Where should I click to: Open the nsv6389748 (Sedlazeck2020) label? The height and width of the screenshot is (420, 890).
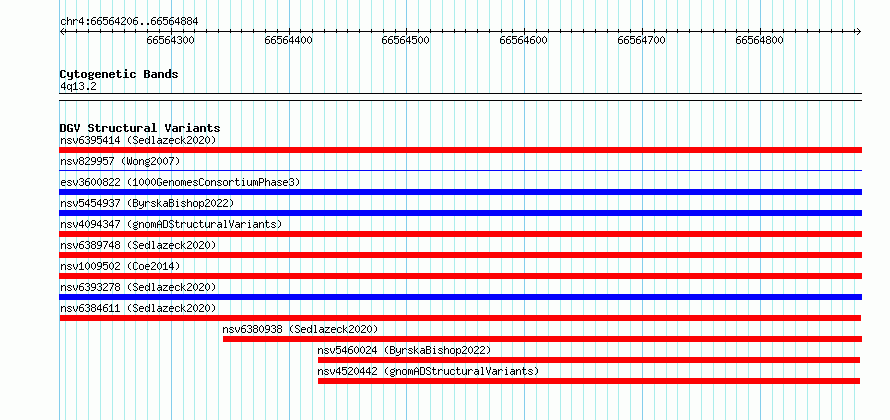(138, 245)
